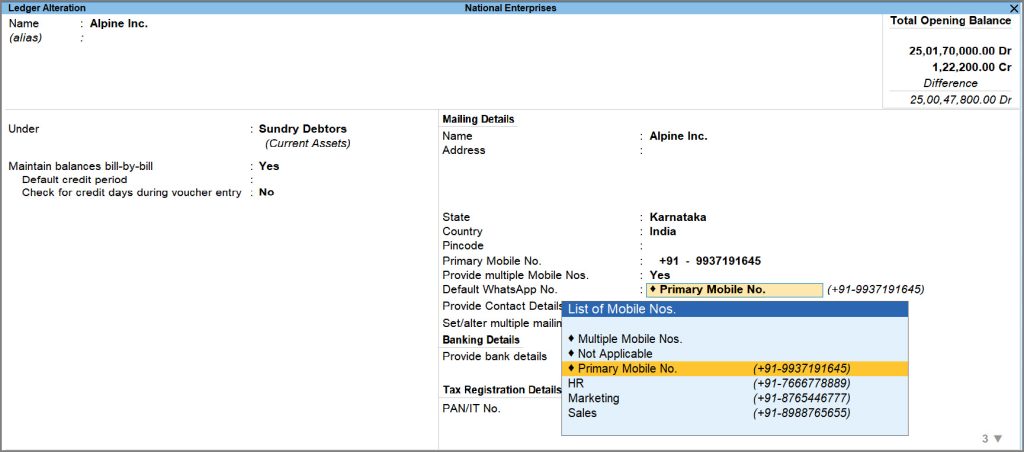This screenshot has width=1024, height=452.
Task: Pick HR mobile number entry
Action: pyautogui.click(x=734, y=383)
